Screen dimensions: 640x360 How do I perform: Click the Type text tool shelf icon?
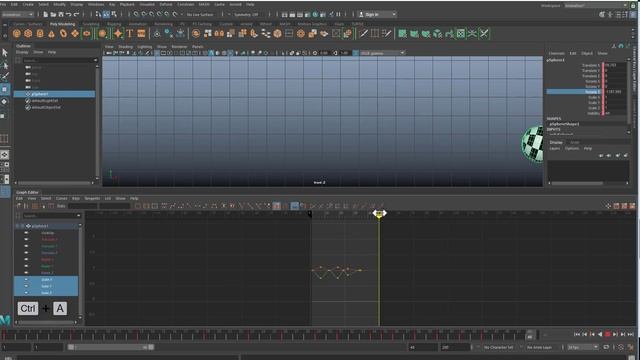click(130, 34)
